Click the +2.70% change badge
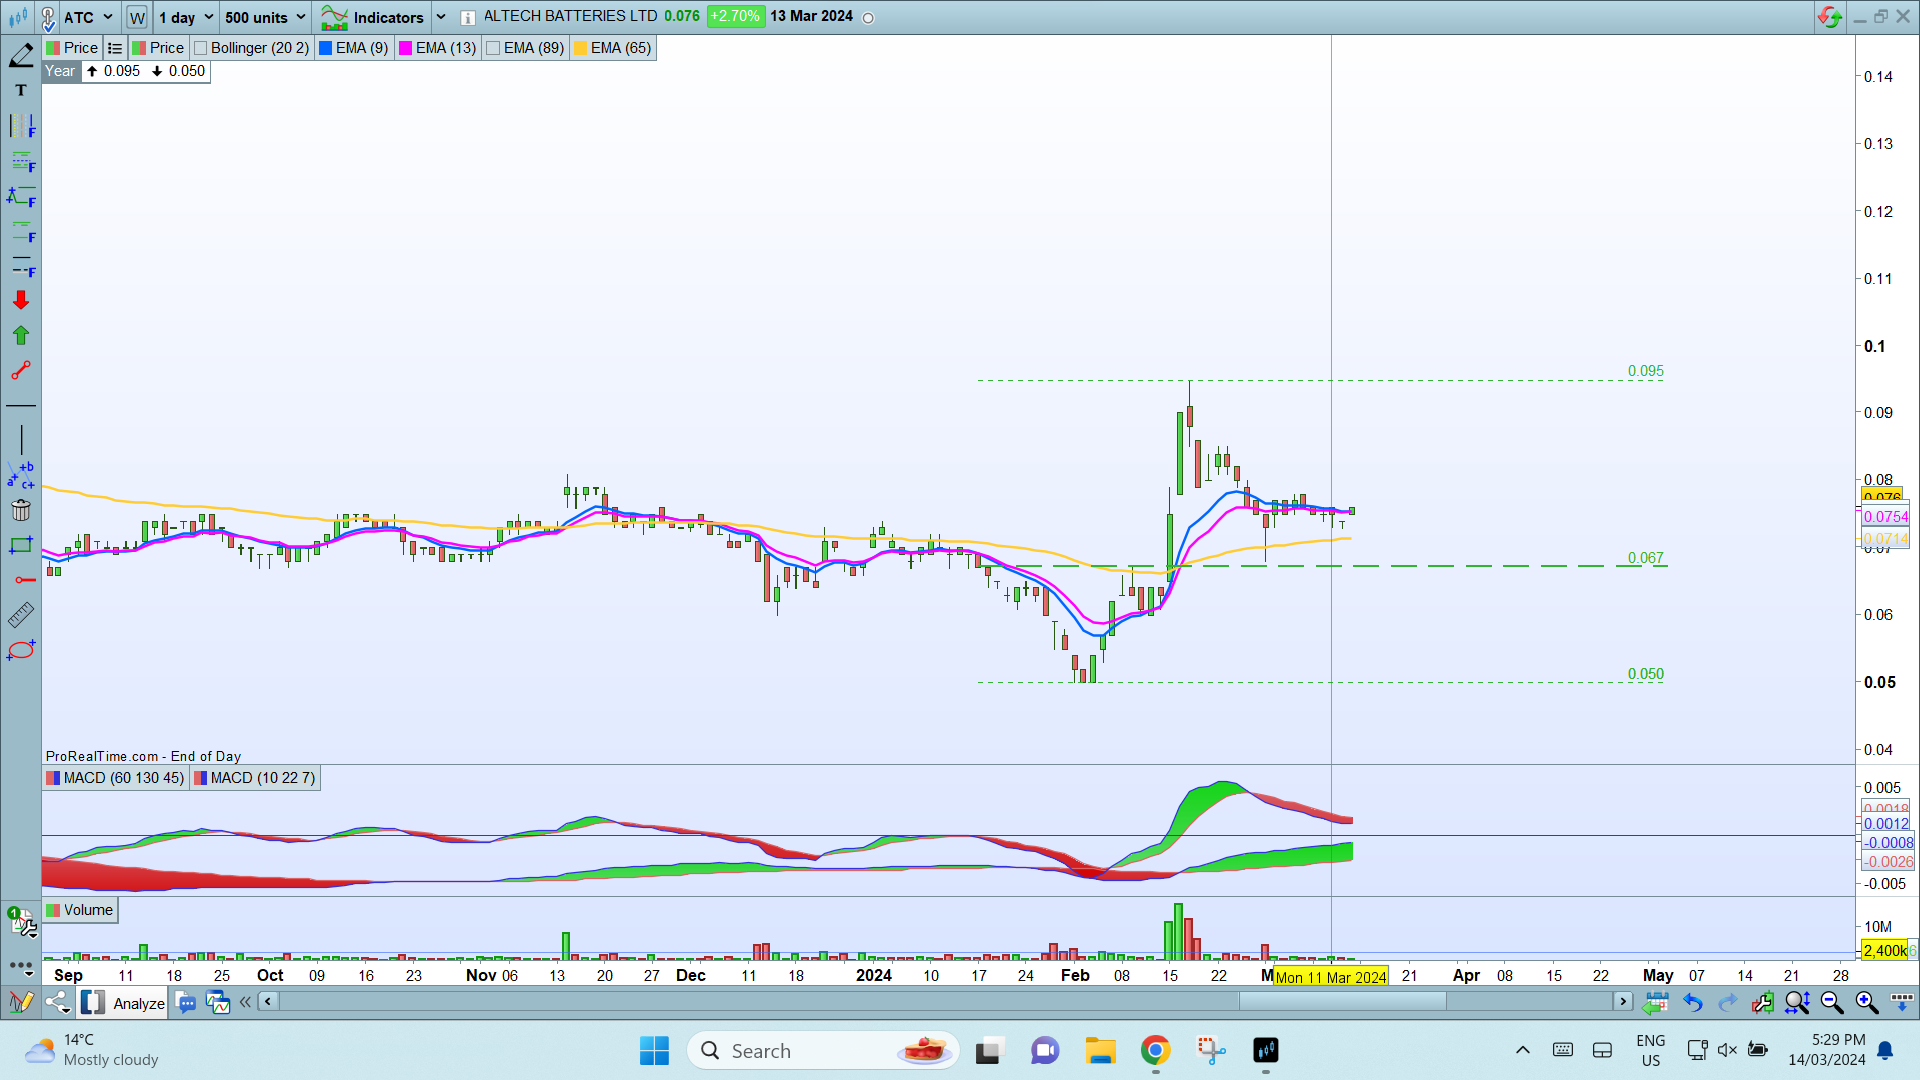Image resolution: width=1920 pixels, height=1080 pixels. (x=735, y=17)
